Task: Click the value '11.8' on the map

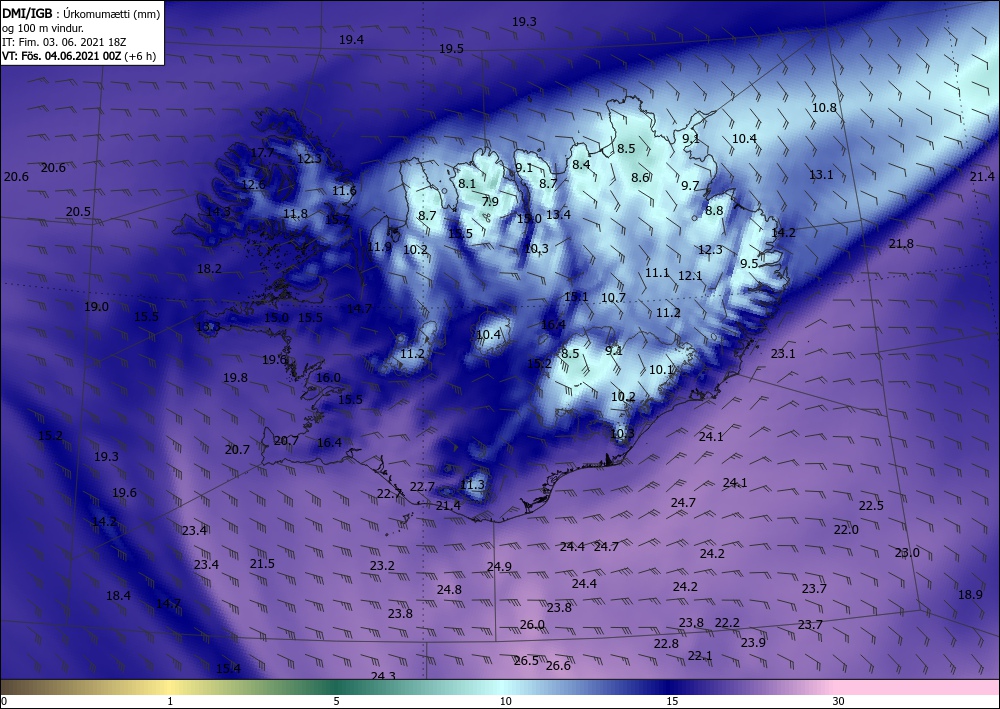Action: click(x=295, y=214)
